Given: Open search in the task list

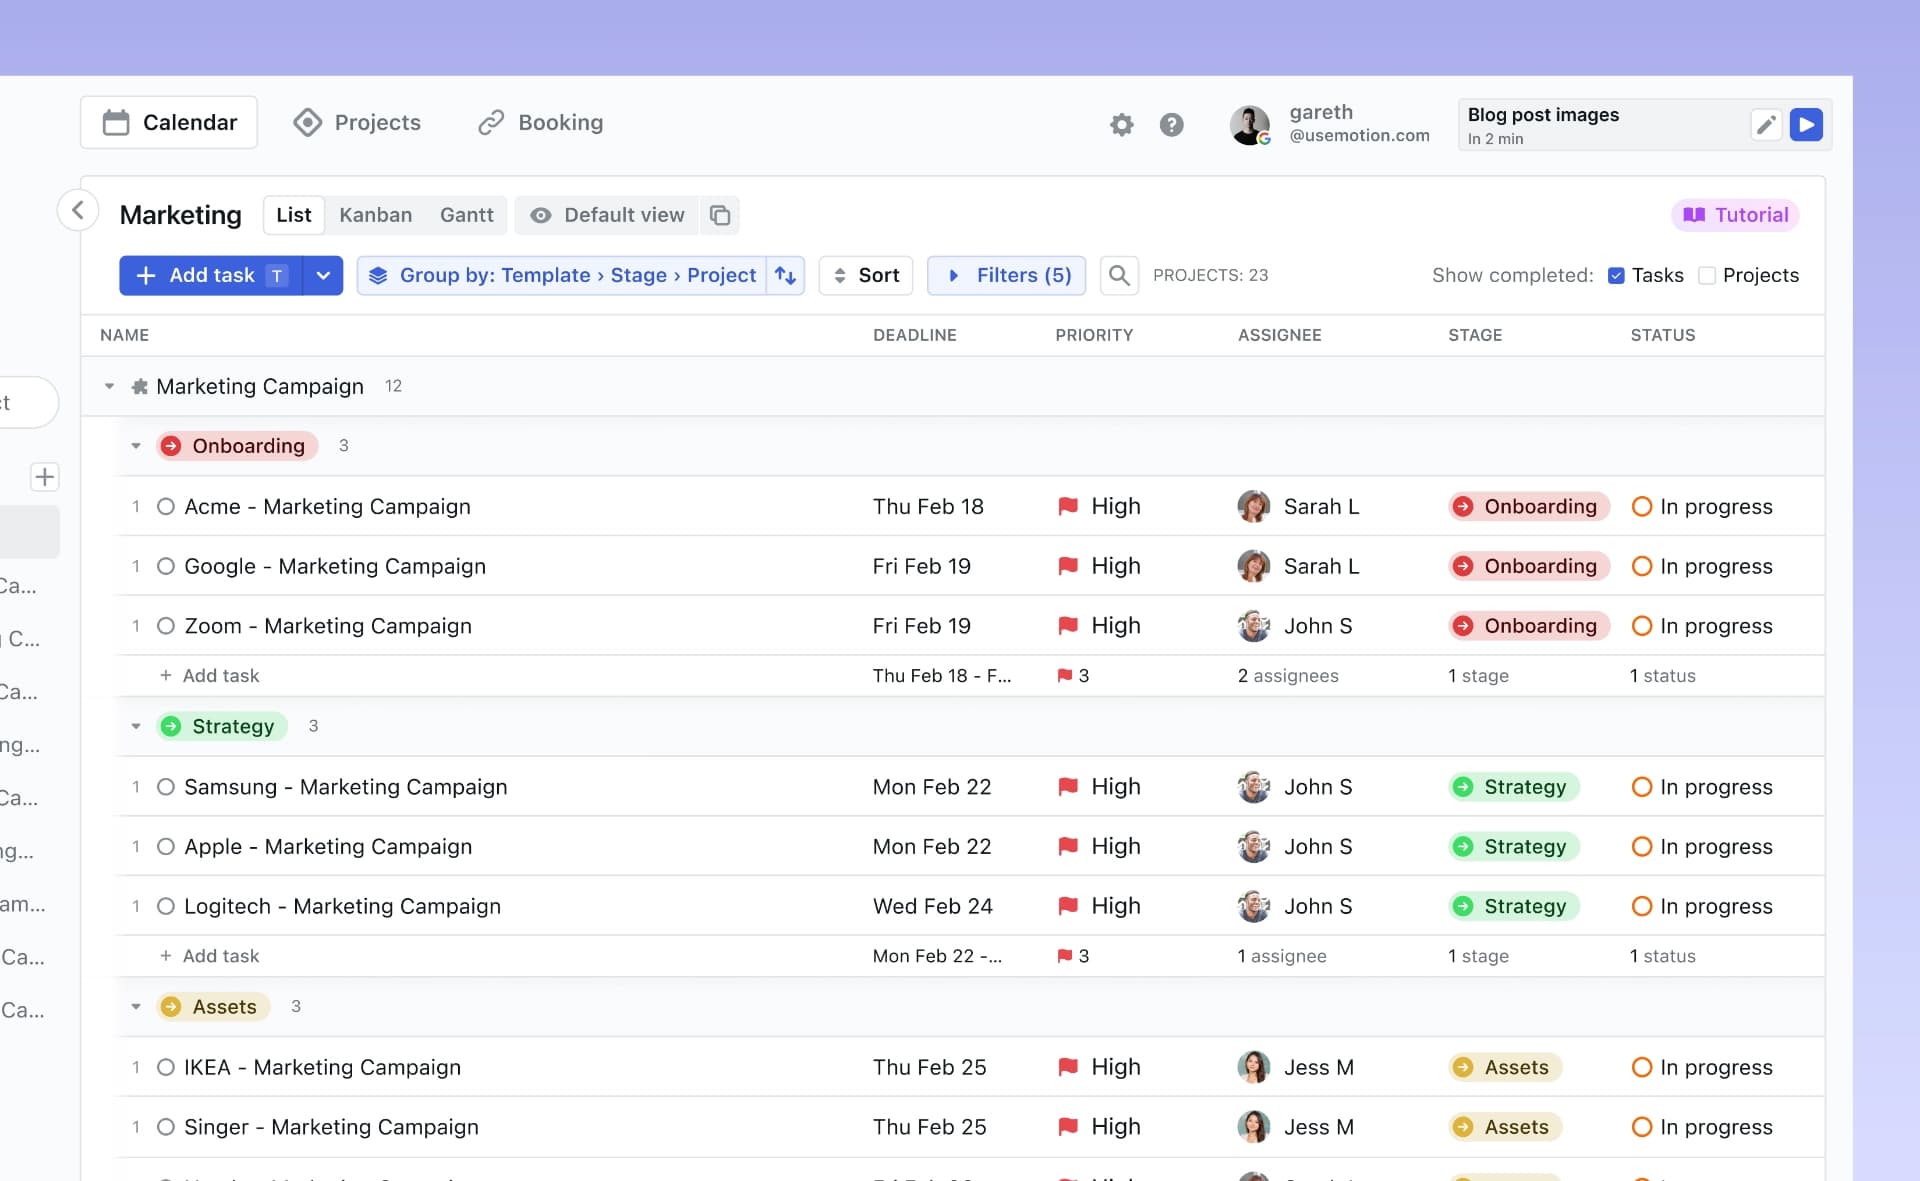Looking at the screenshot, I should (x=1119, y=275).
